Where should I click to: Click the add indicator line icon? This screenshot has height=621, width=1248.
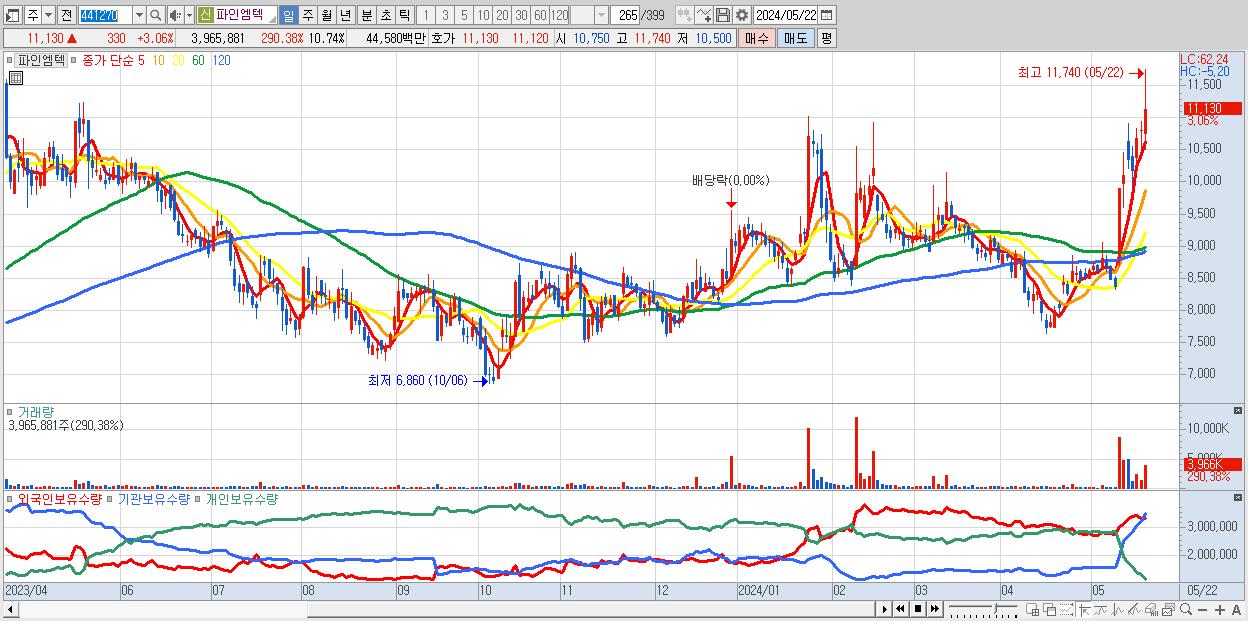704,15
